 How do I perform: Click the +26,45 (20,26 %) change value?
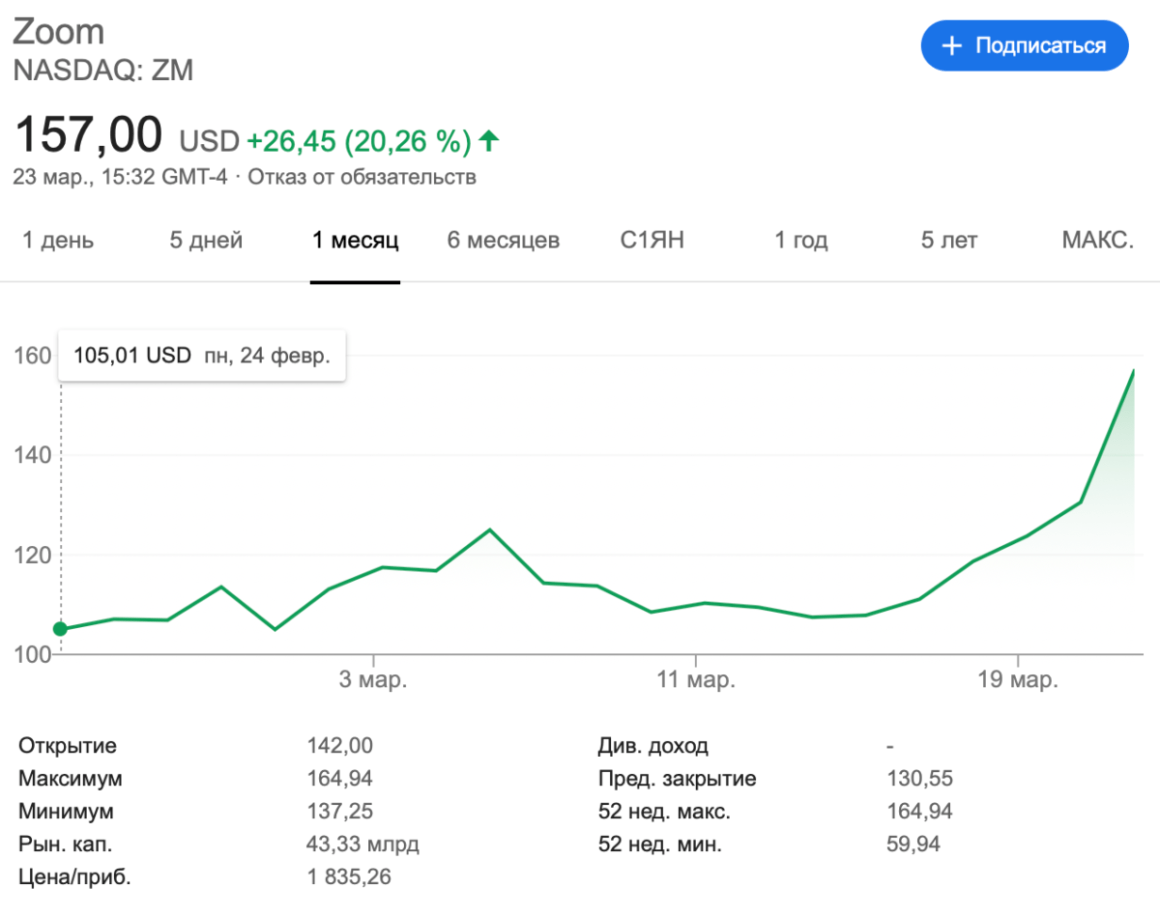pos(359,141)
